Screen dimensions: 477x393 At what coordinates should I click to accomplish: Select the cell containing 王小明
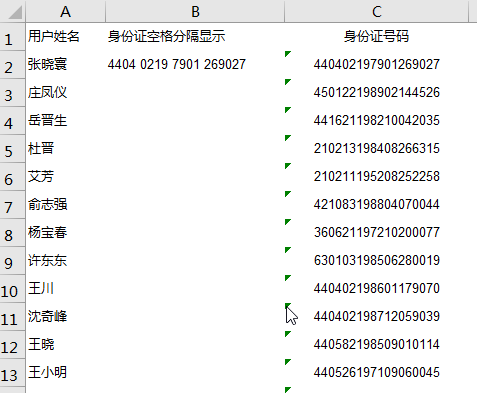coord(66,373)
